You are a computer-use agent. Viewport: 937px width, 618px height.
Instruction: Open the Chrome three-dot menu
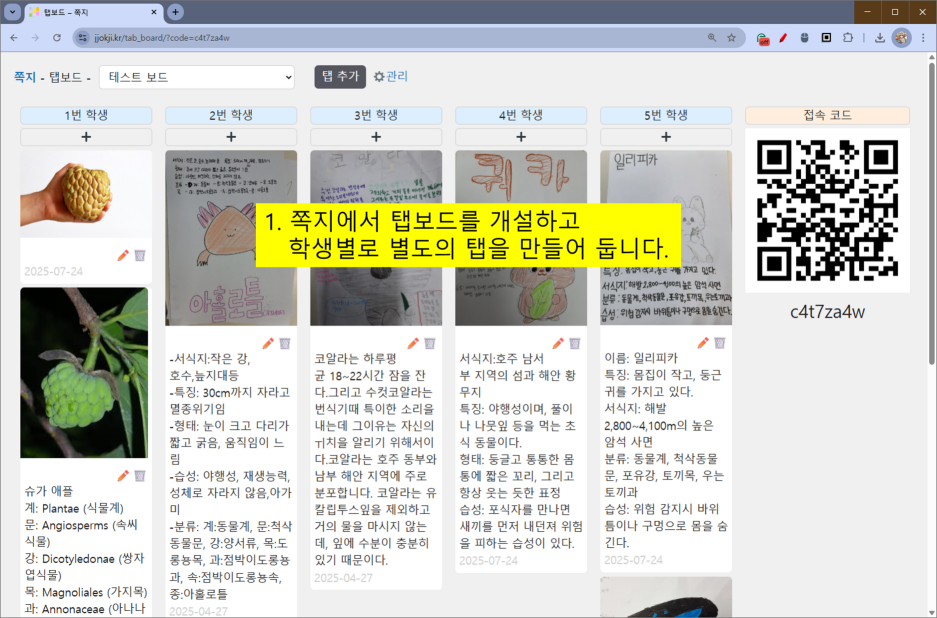point(923,38)
